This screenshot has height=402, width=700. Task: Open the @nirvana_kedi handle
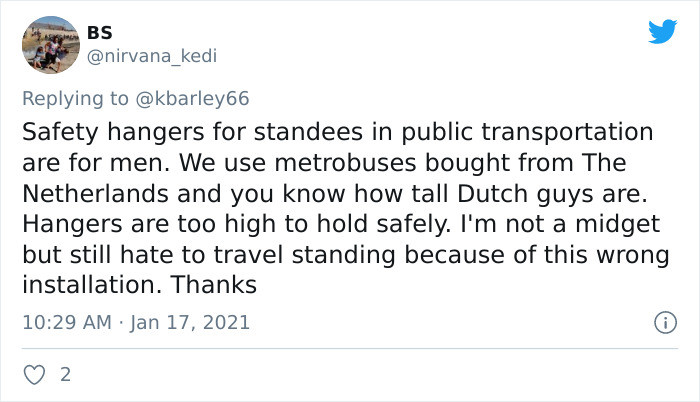(152, 56)
